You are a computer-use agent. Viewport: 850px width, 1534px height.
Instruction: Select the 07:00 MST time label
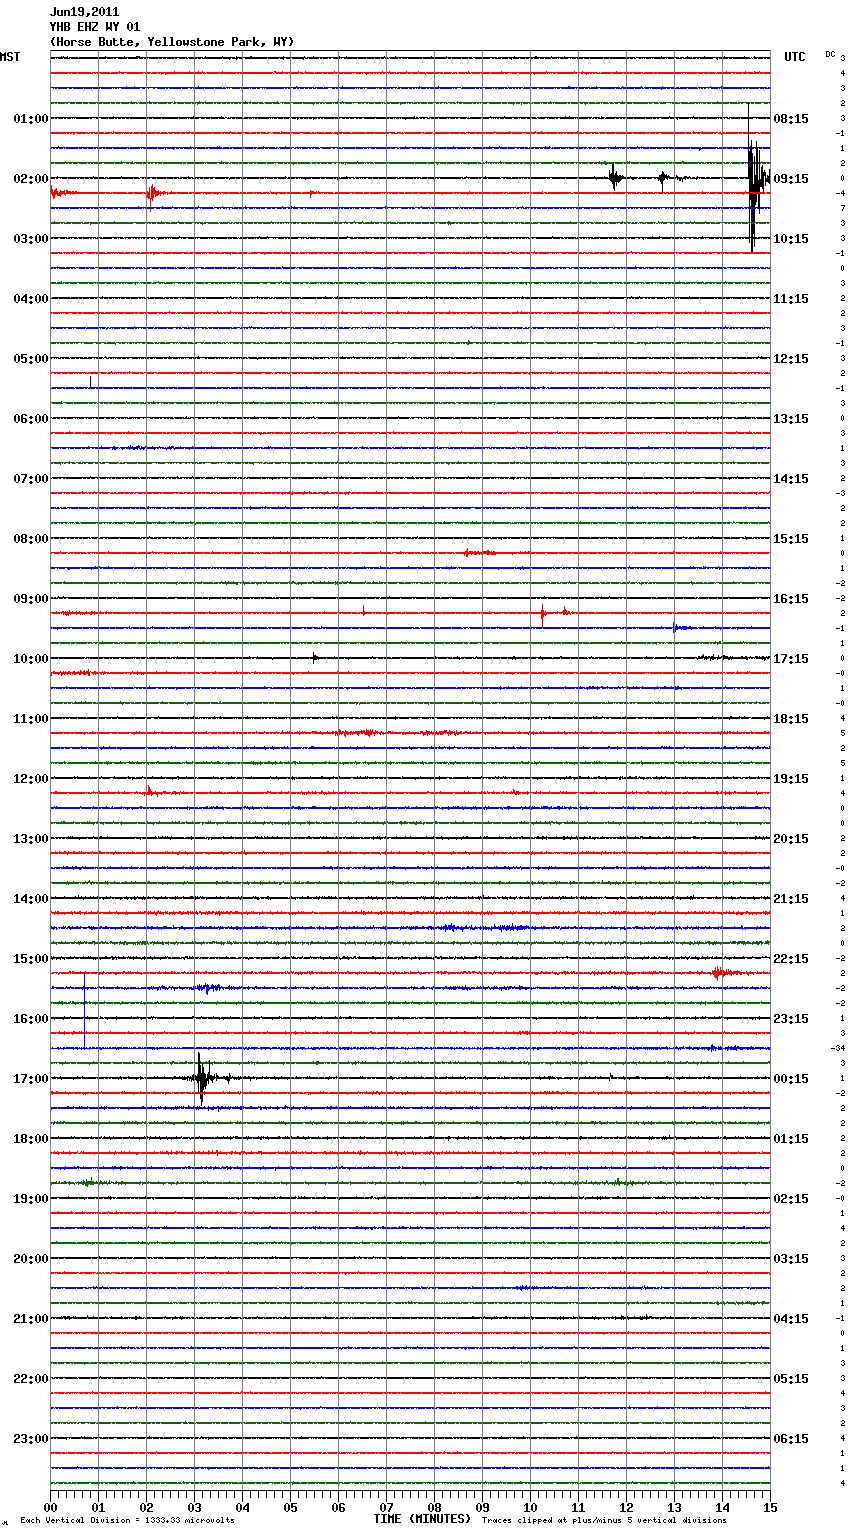point(30,479)
